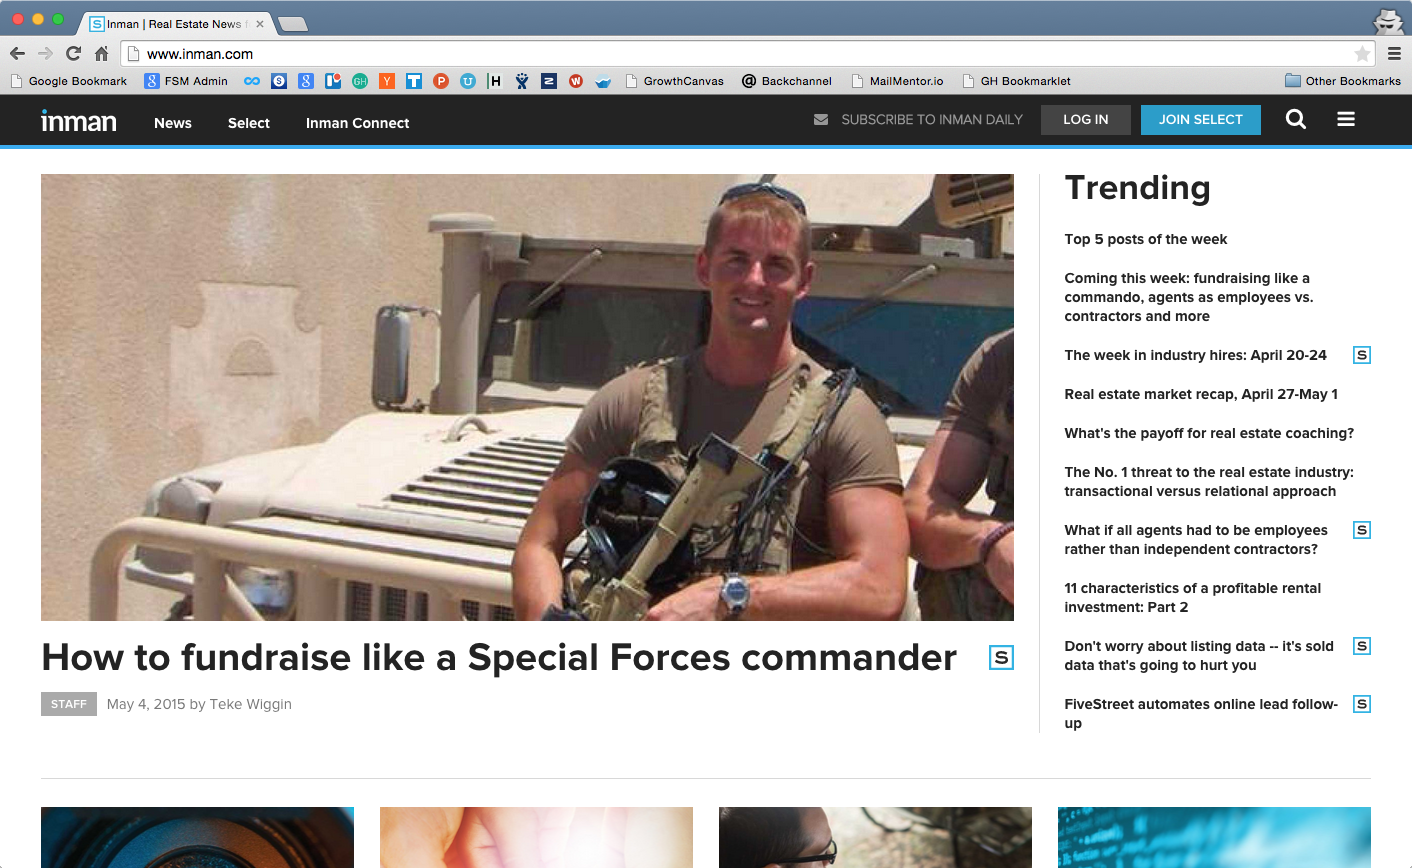Click Select badge beside industry hires

click(x=1362, y=355)
